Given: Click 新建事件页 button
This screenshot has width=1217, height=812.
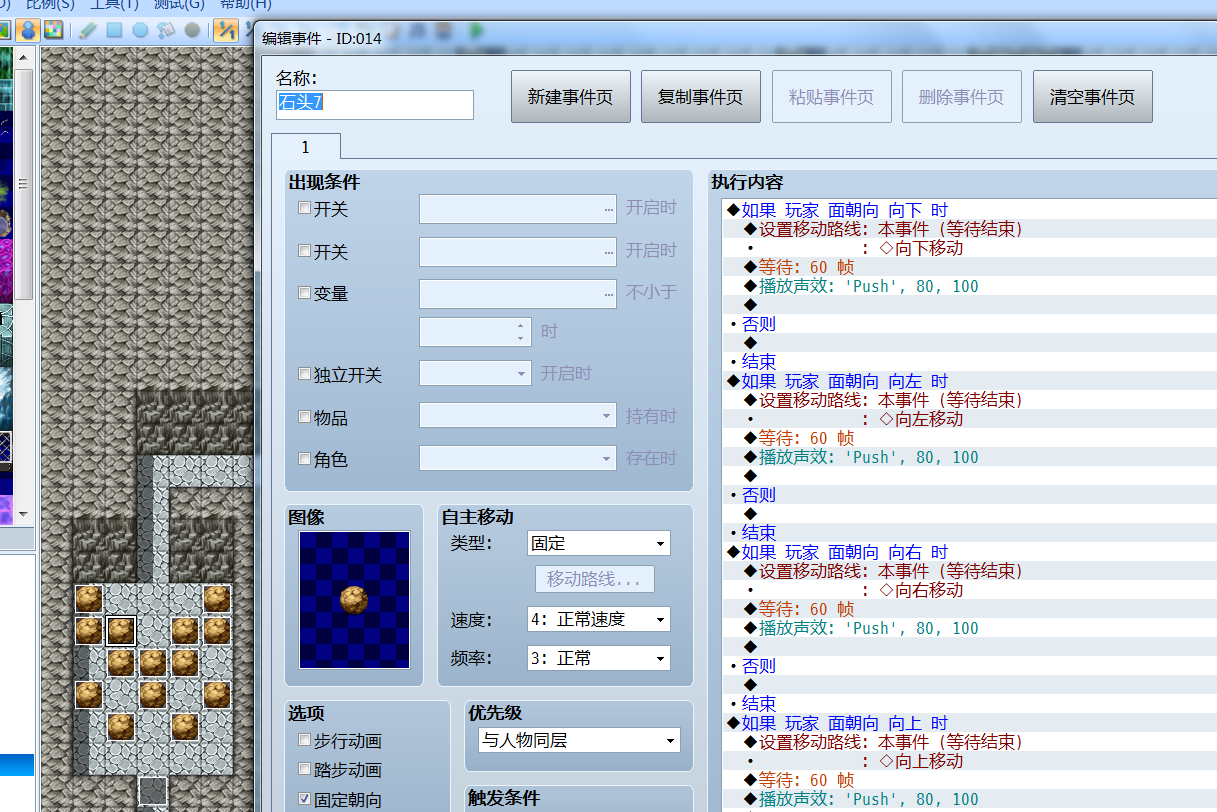Looking at the screenshot, I should pyautogui.click(x=571, y=97).
